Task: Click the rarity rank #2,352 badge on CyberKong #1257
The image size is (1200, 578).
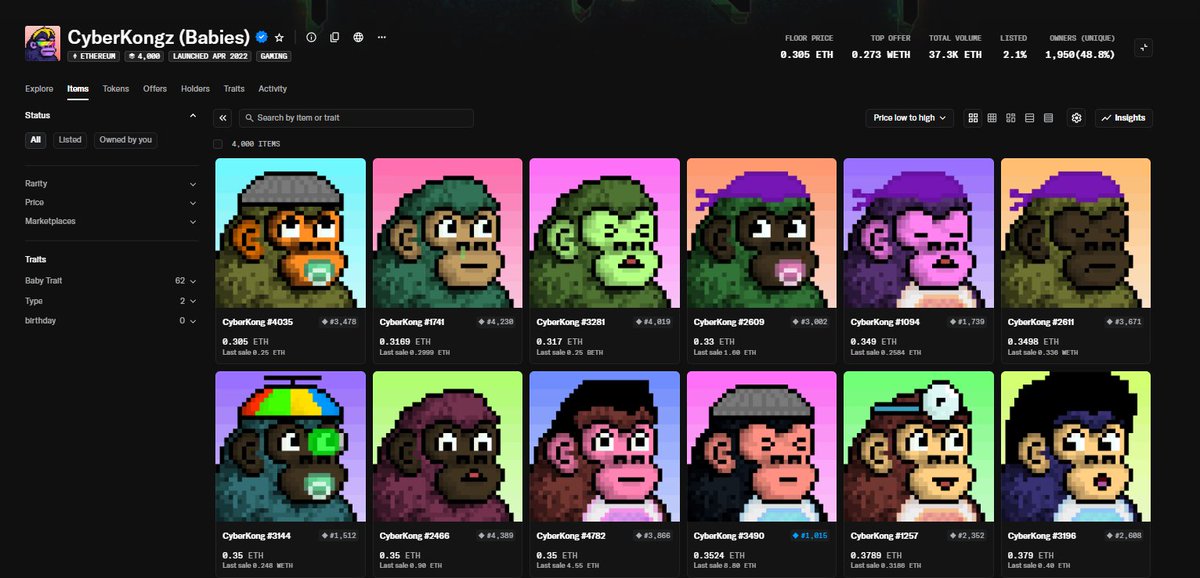Action: pyautogui.click(x=968, y=536)
